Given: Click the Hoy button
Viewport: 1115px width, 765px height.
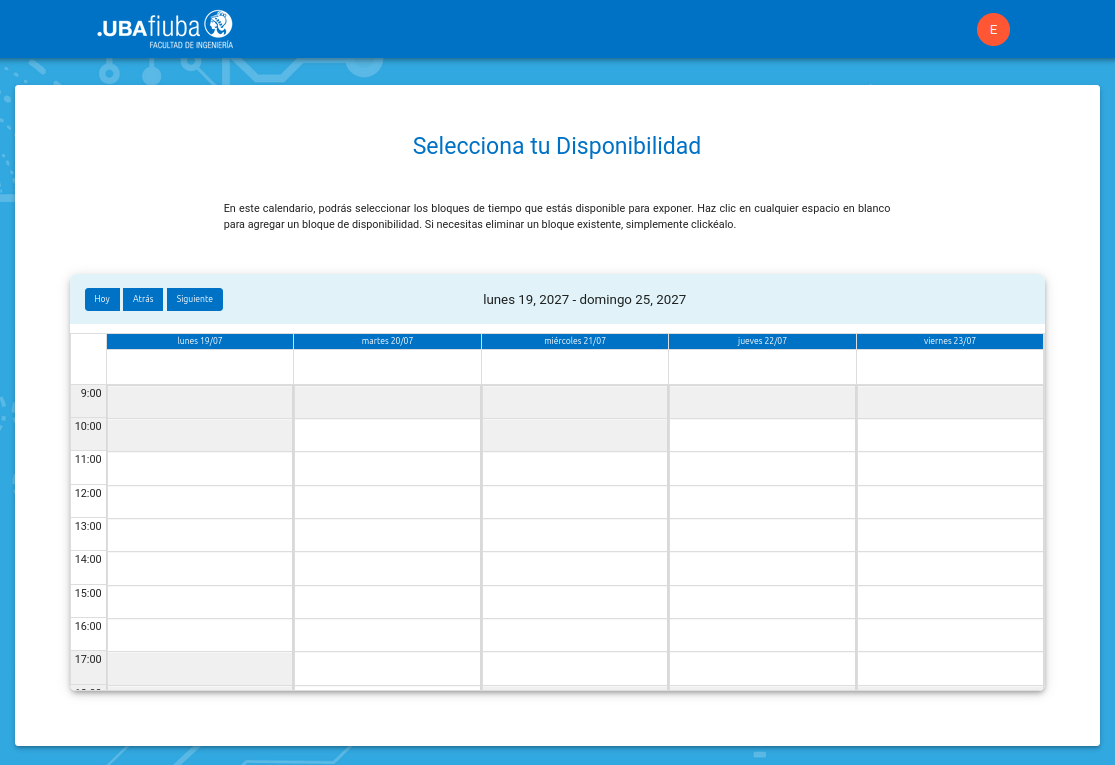Looking at the screenshot, I should (x=102, y=299).
